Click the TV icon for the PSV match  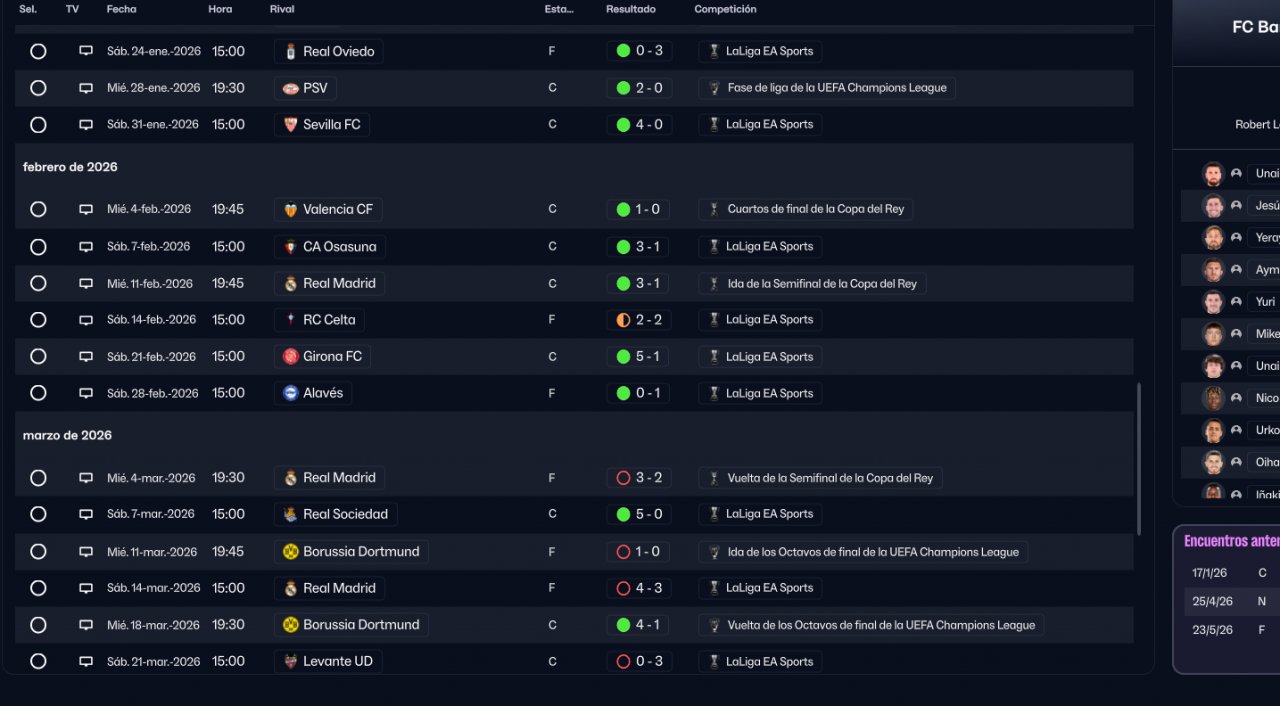86,88
